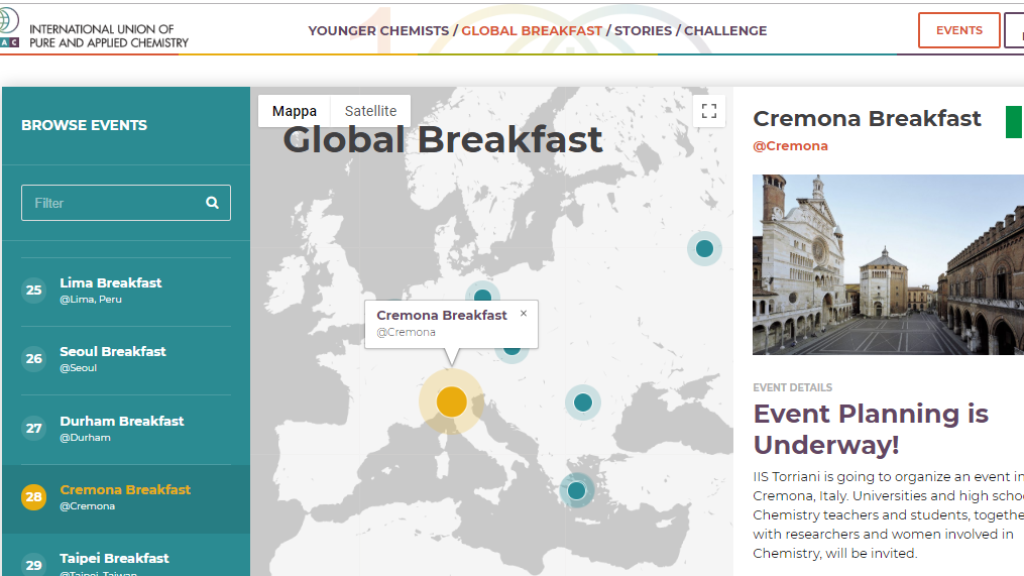This screenshot has width=1024, height=576.
Task: Open Challenge menu item
Action: [x=726, y=31]
